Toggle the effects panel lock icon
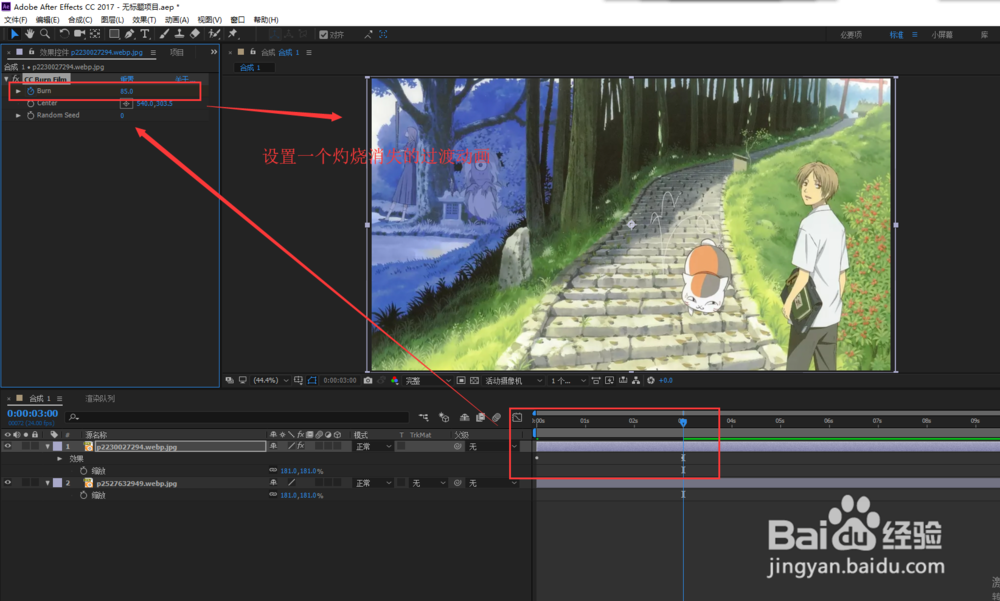Viewport: 1000px width, 601px height. [31, 52]
